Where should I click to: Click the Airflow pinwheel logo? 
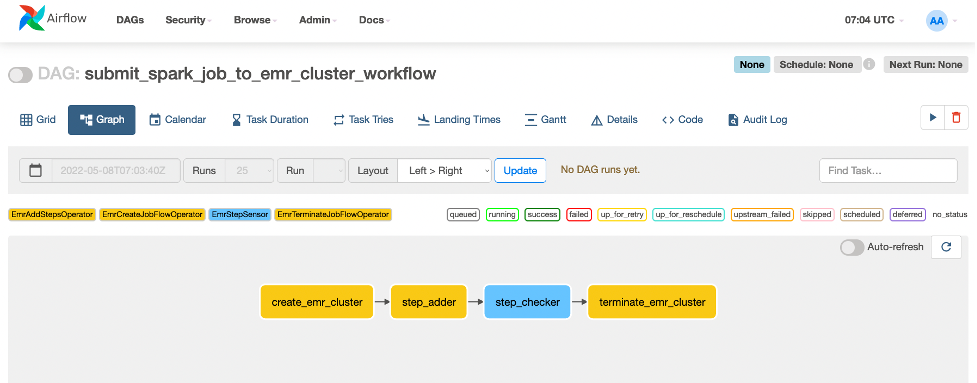click(32, 19)
